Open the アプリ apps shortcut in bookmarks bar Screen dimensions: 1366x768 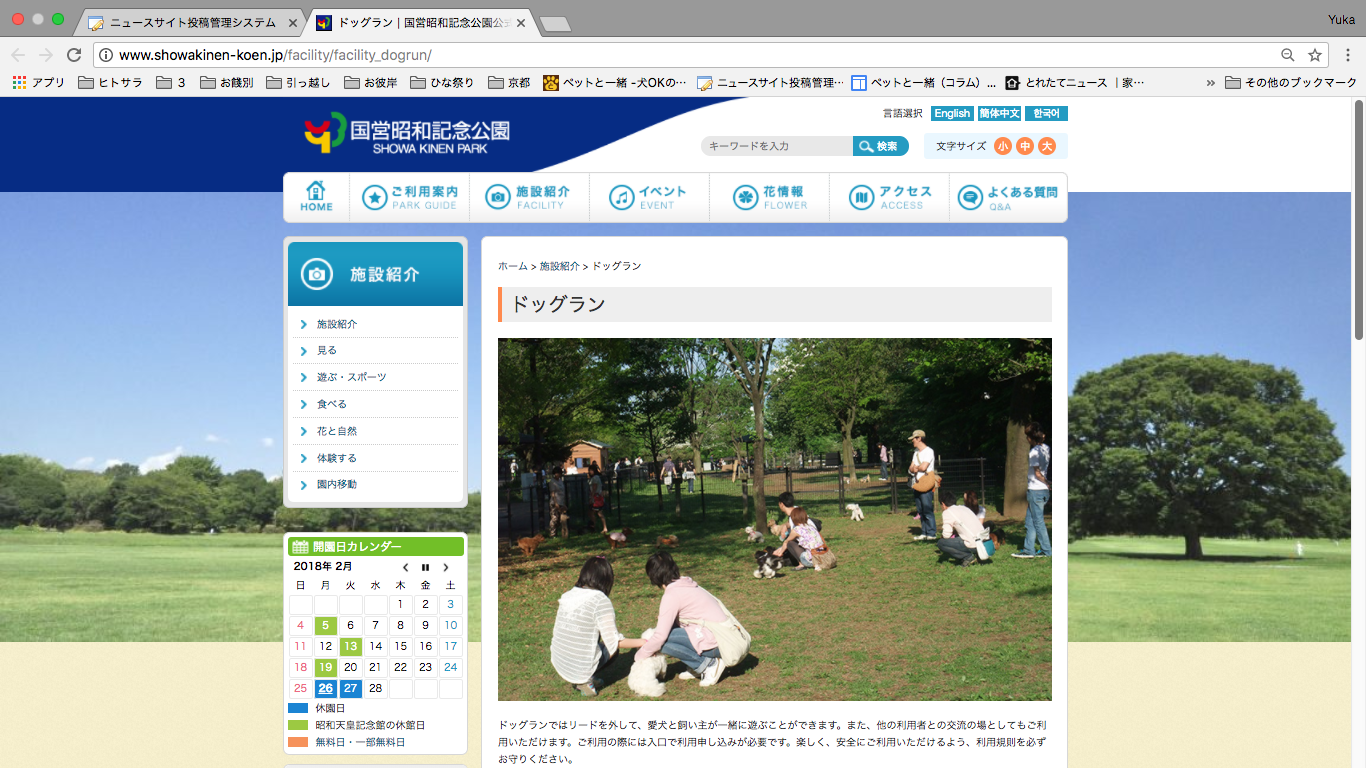tap(38, 83)
